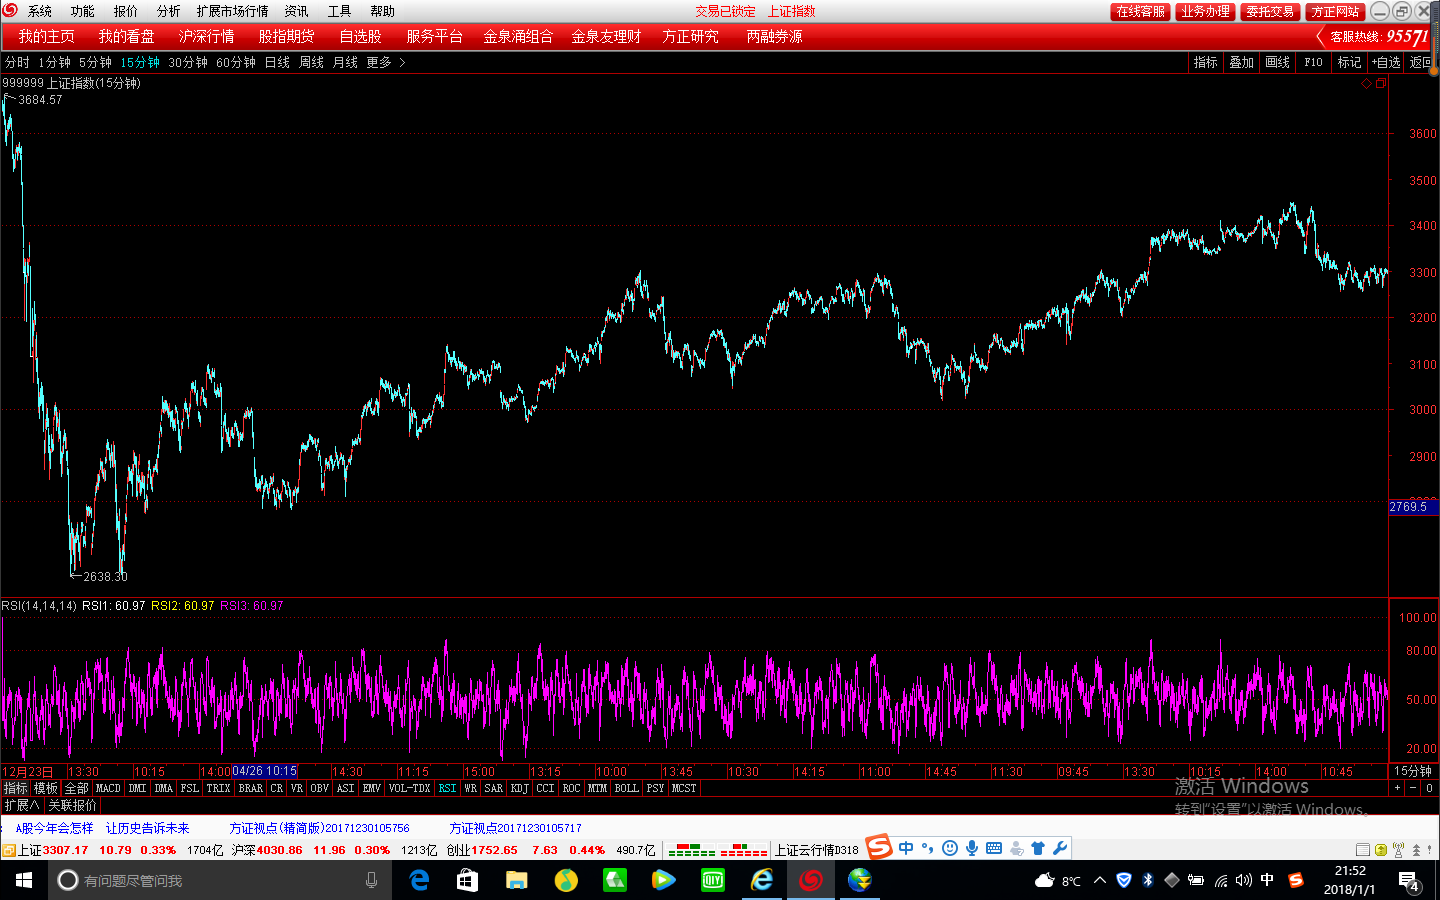The image size is (1440, 900).
Task: Select the 周线 weekly timeframe
Action: (311, 62)
